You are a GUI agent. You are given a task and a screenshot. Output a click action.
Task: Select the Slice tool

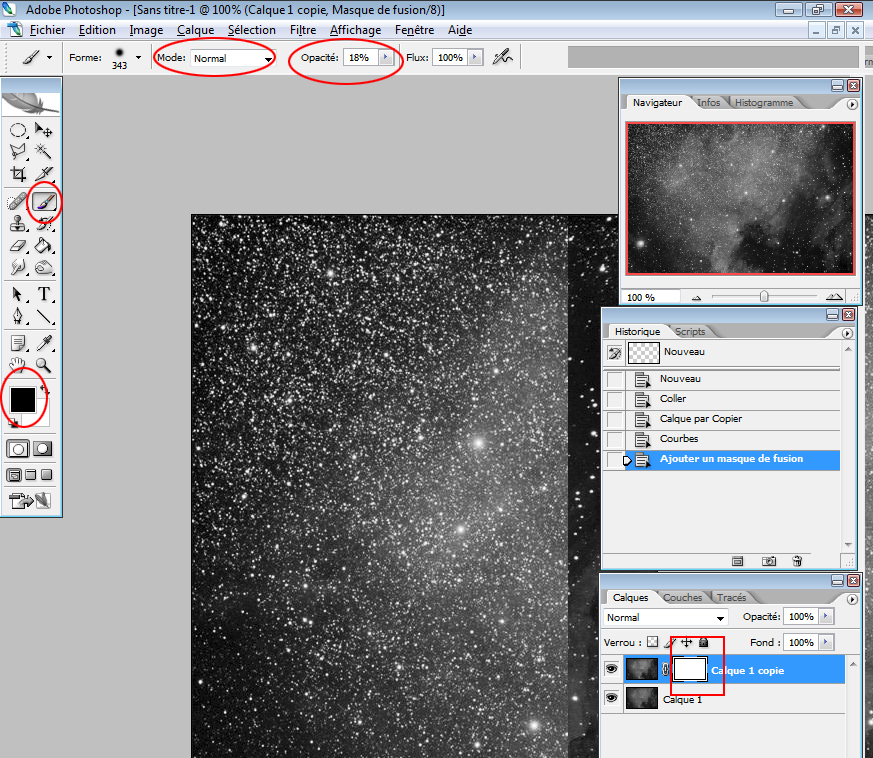(x=43, y=174)
